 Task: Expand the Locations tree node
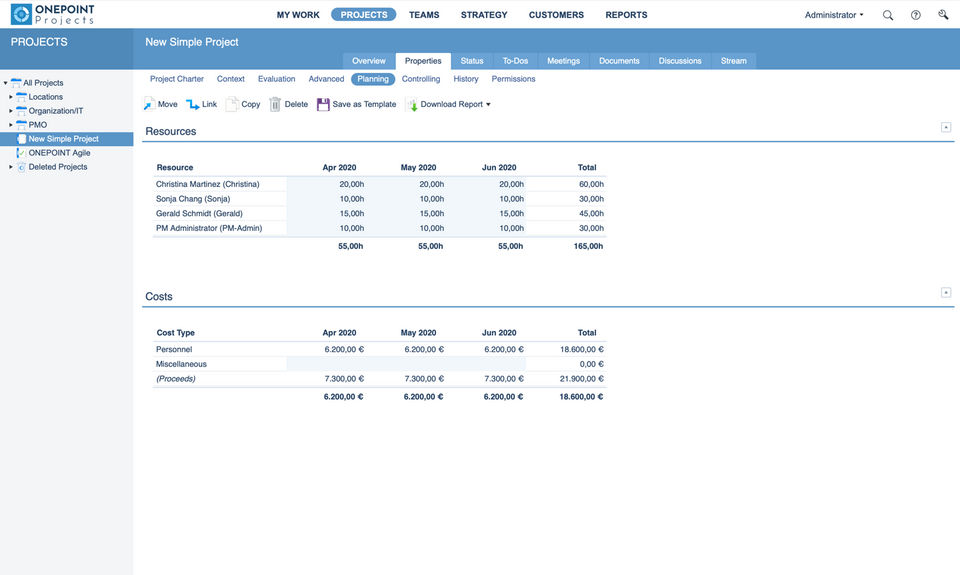click(x=11, y=97)
